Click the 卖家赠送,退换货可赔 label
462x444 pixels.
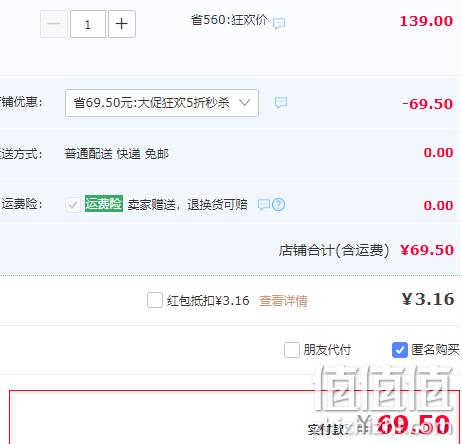(x=187, y=204)
